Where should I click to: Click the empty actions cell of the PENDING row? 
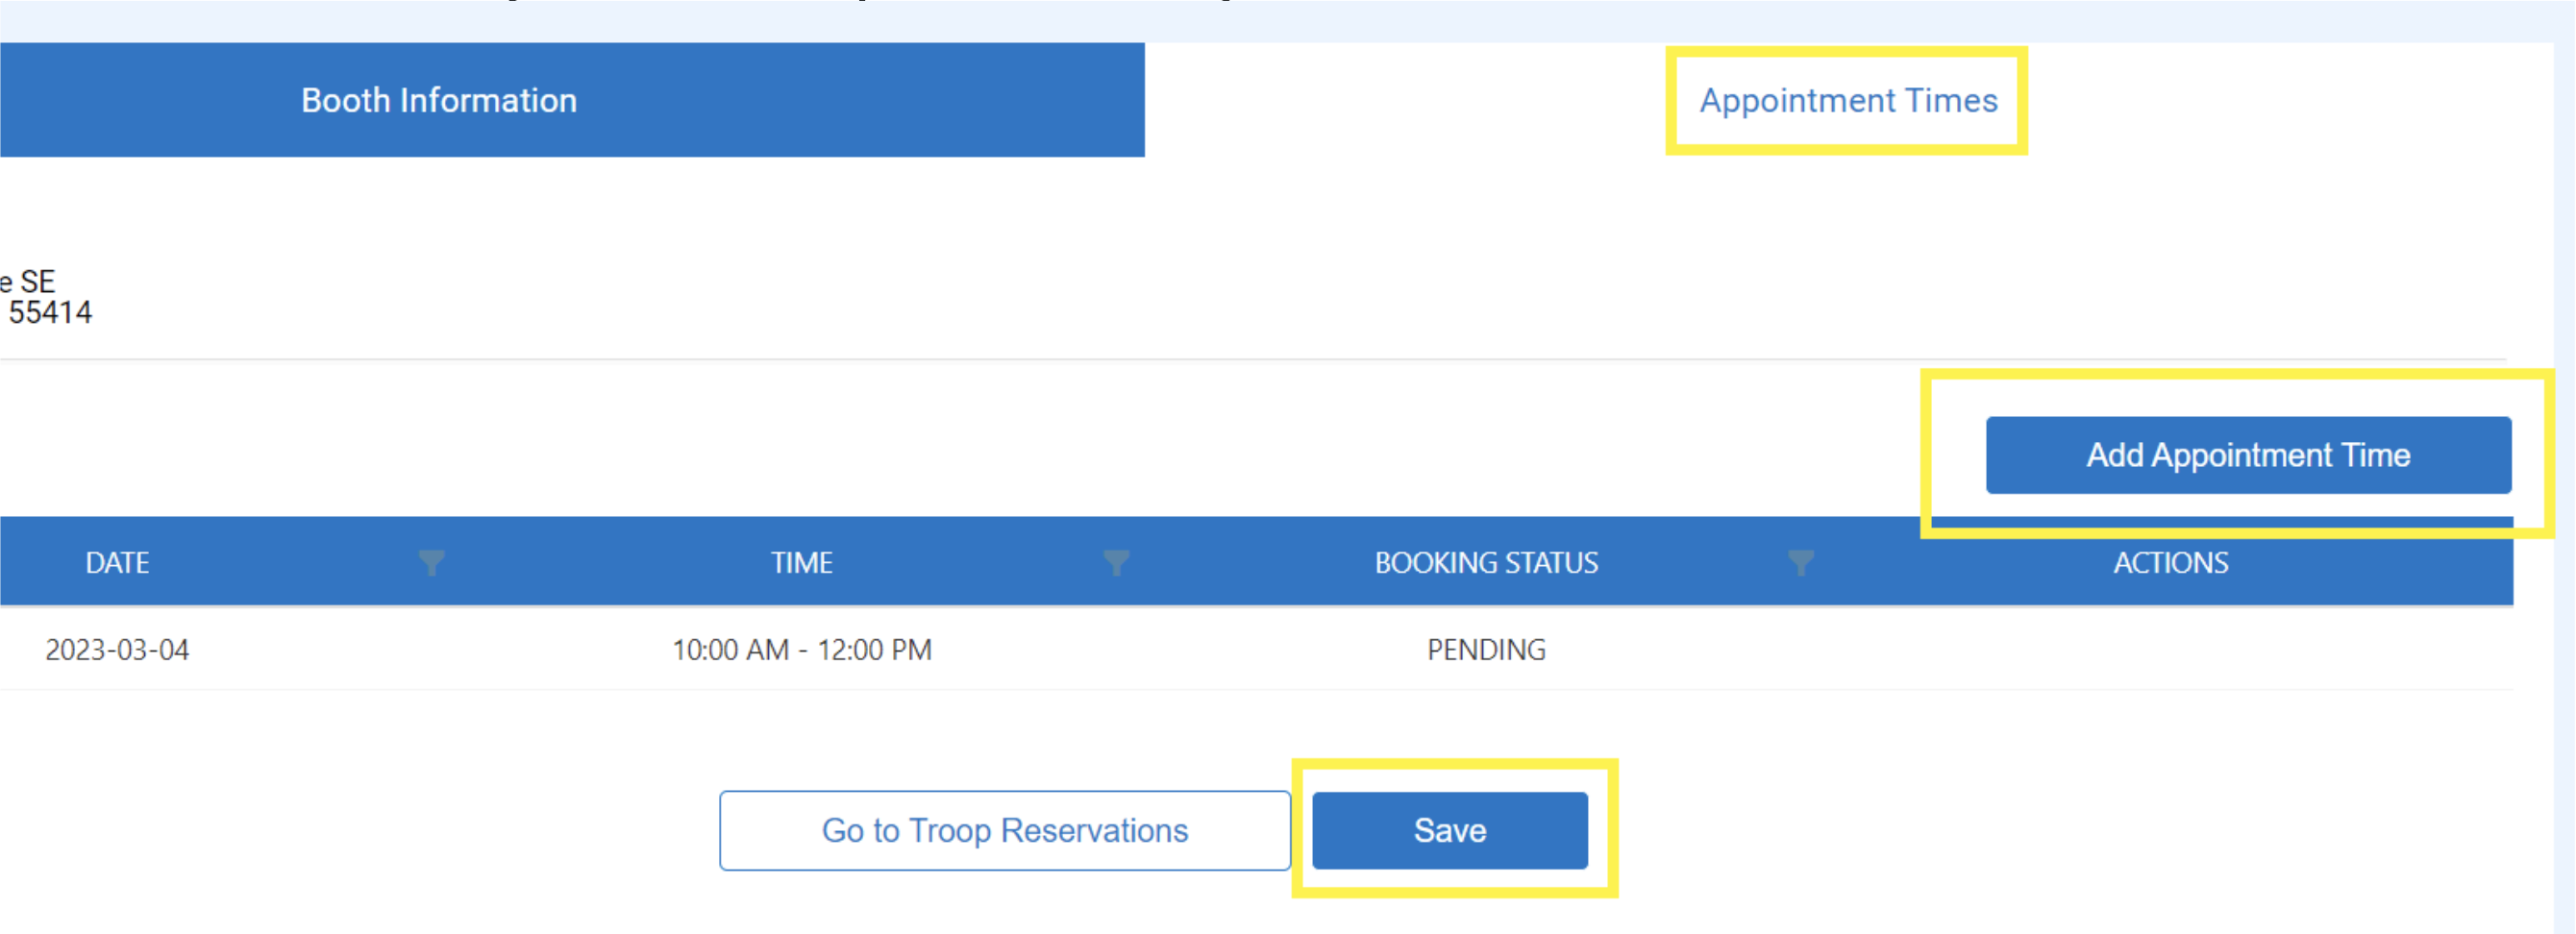[2170, 650]
